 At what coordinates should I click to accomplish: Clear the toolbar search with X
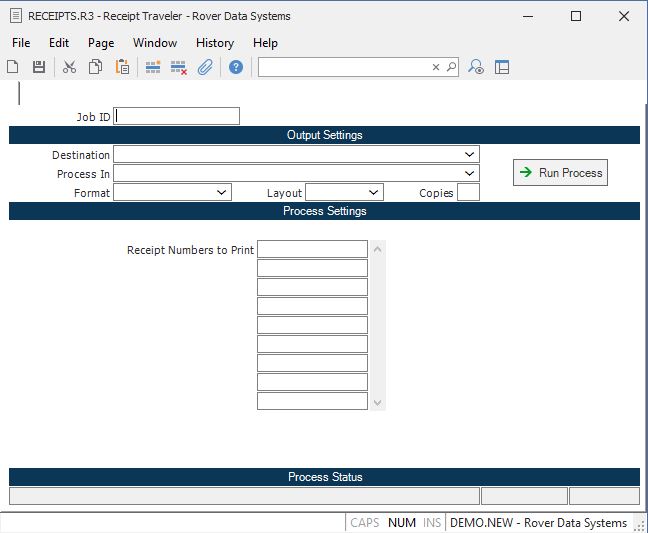(x=436, y=67)
